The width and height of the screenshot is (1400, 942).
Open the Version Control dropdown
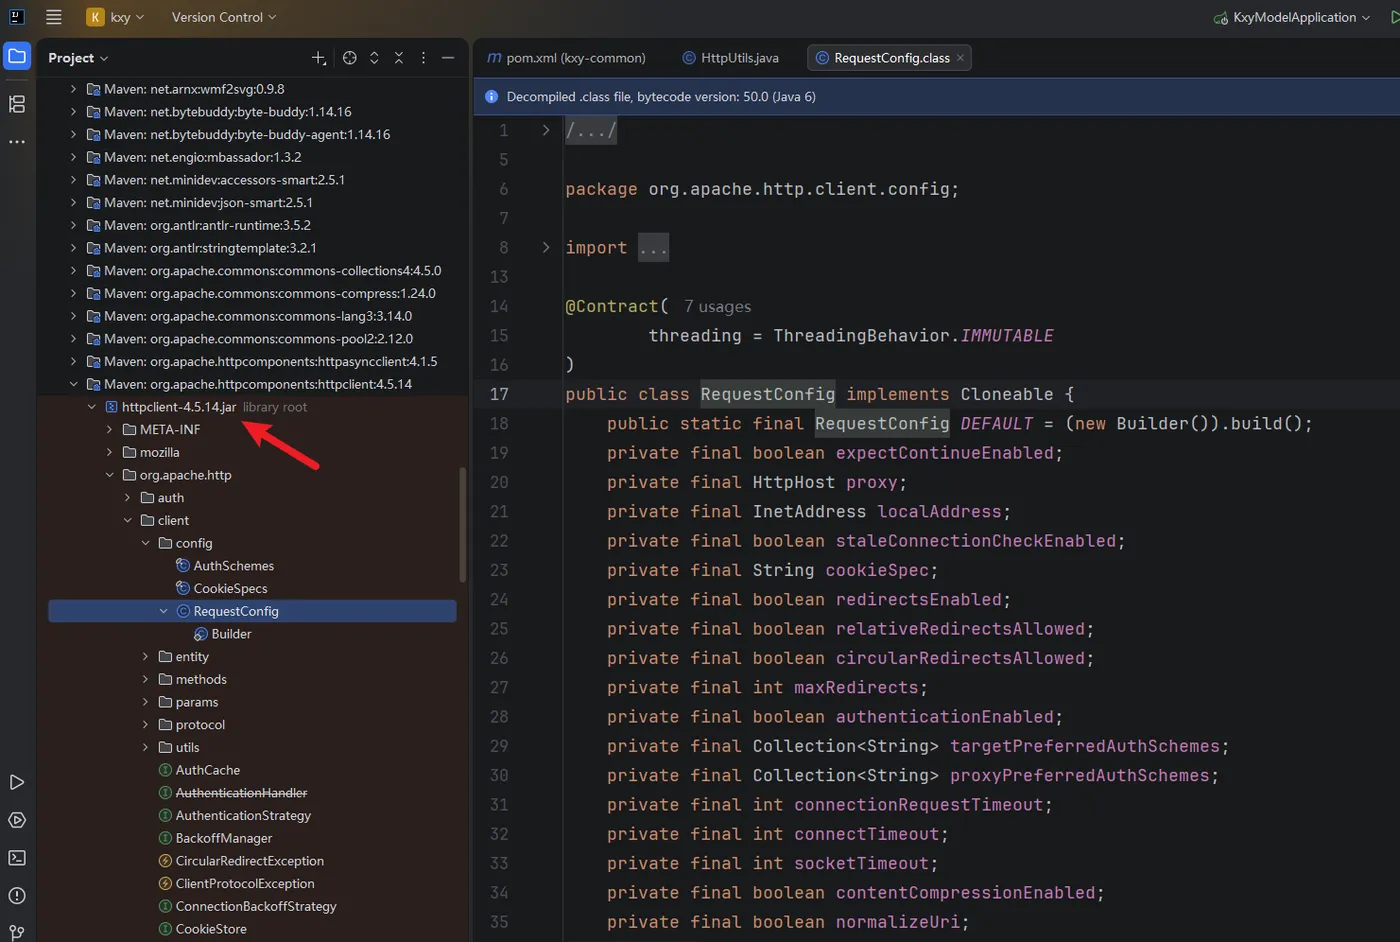pyautogui.click(x=224, y=17)
